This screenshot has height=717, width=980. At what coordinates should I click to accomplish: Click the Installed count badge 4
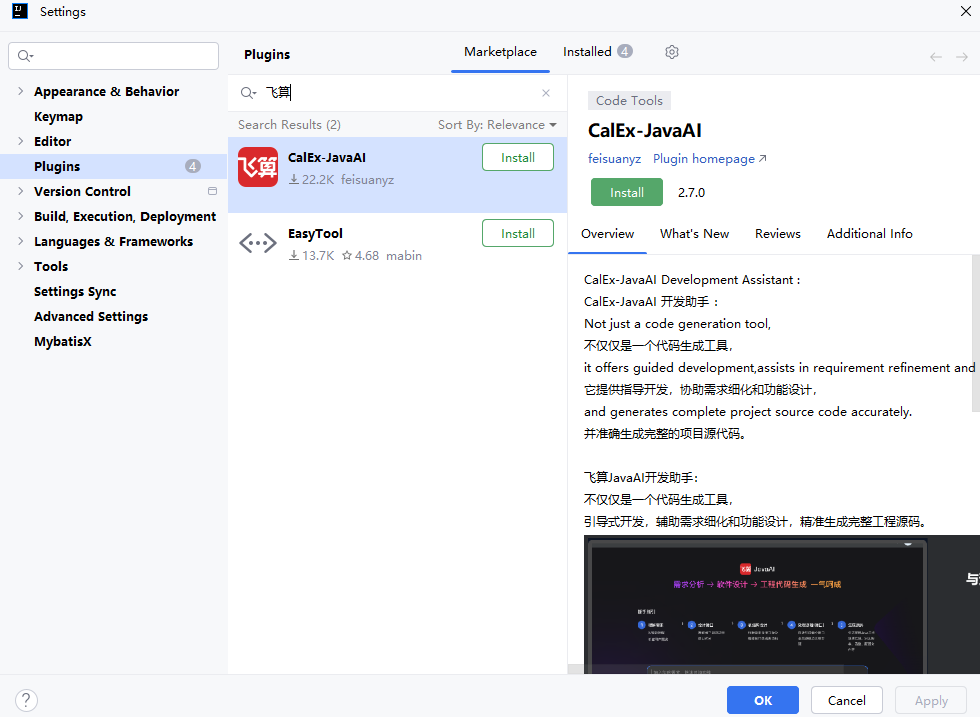pos(625,51)
